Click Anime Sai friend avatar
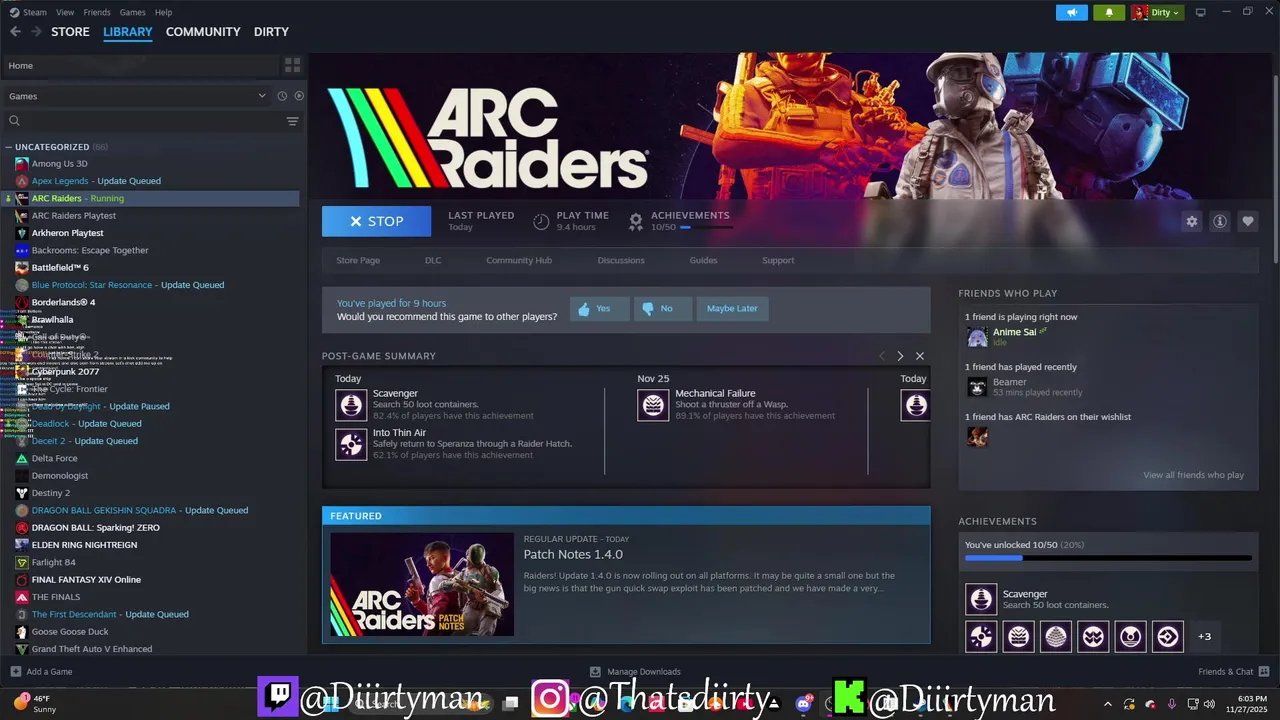This screenshot has width=1280, height=720. click(977, 337)
